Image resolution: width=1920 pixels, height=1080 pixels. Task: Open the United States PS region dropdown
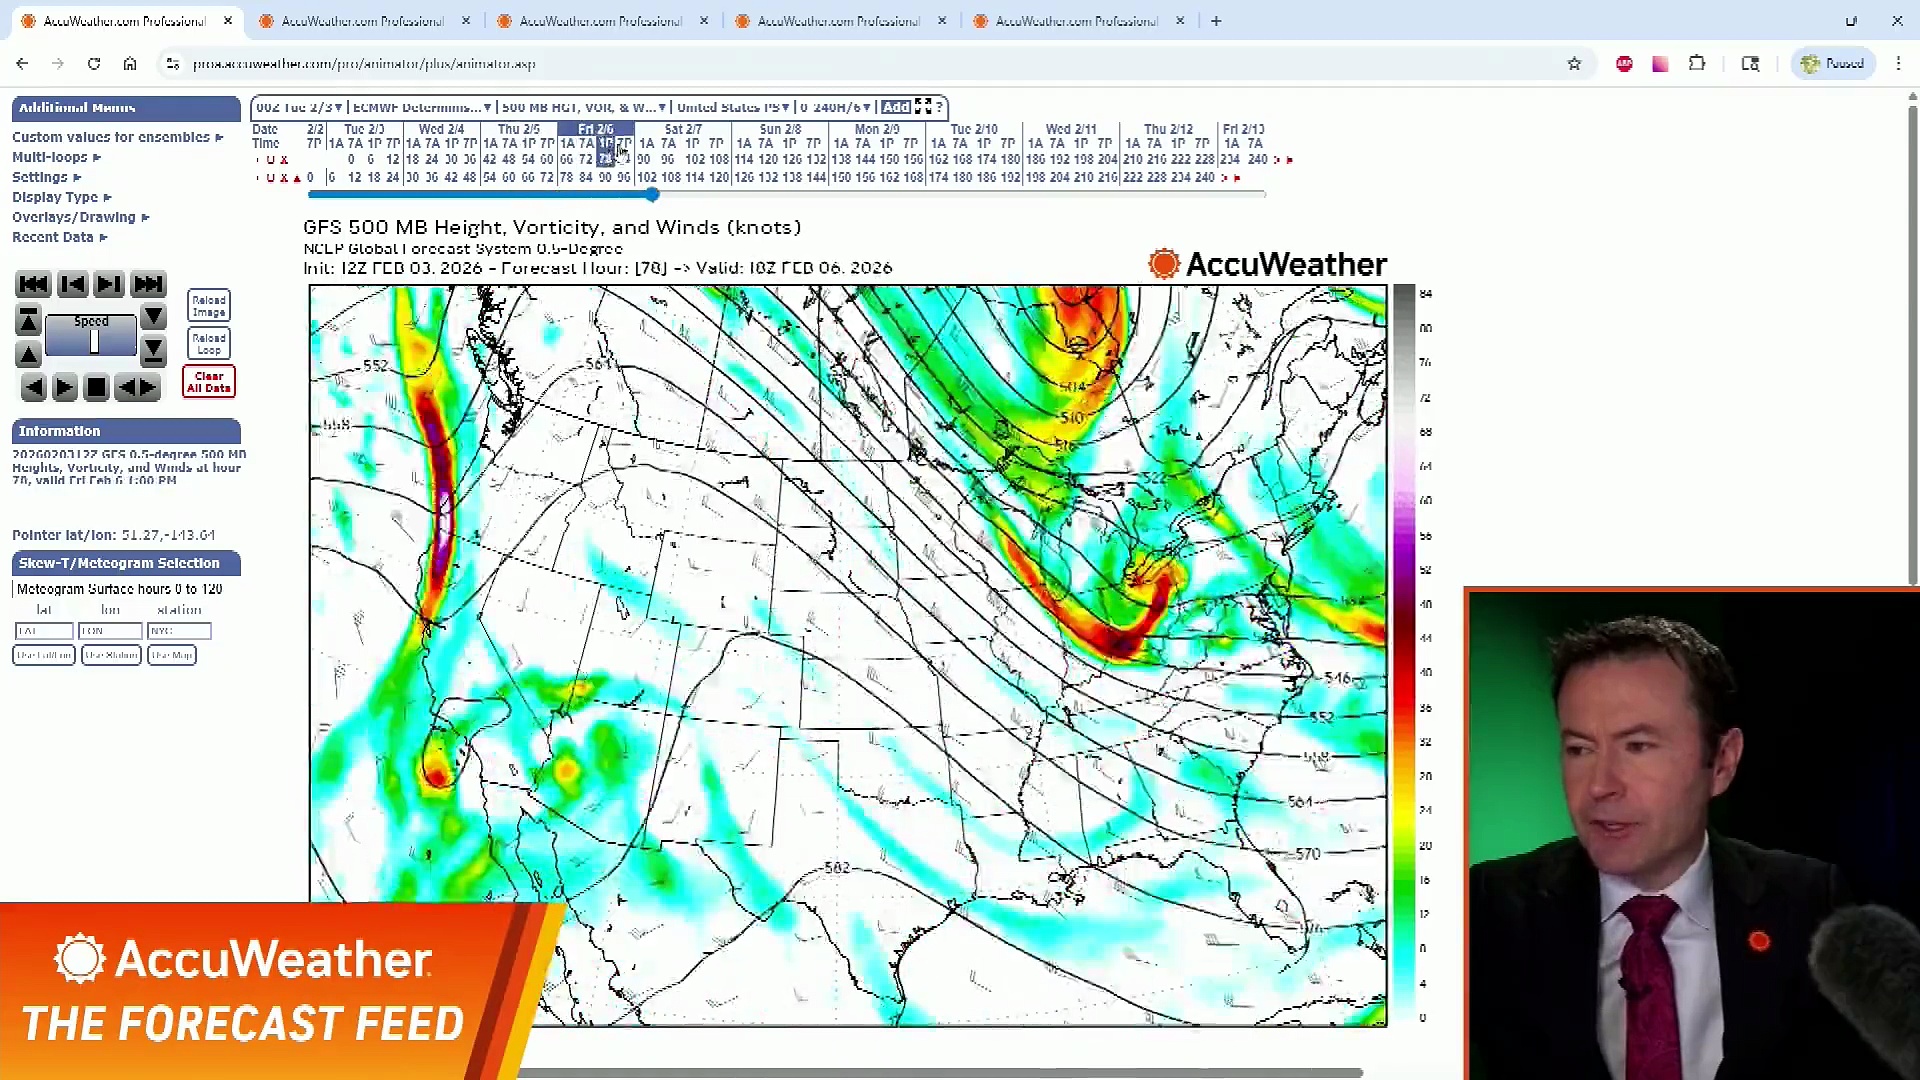(x=733, y=107)
